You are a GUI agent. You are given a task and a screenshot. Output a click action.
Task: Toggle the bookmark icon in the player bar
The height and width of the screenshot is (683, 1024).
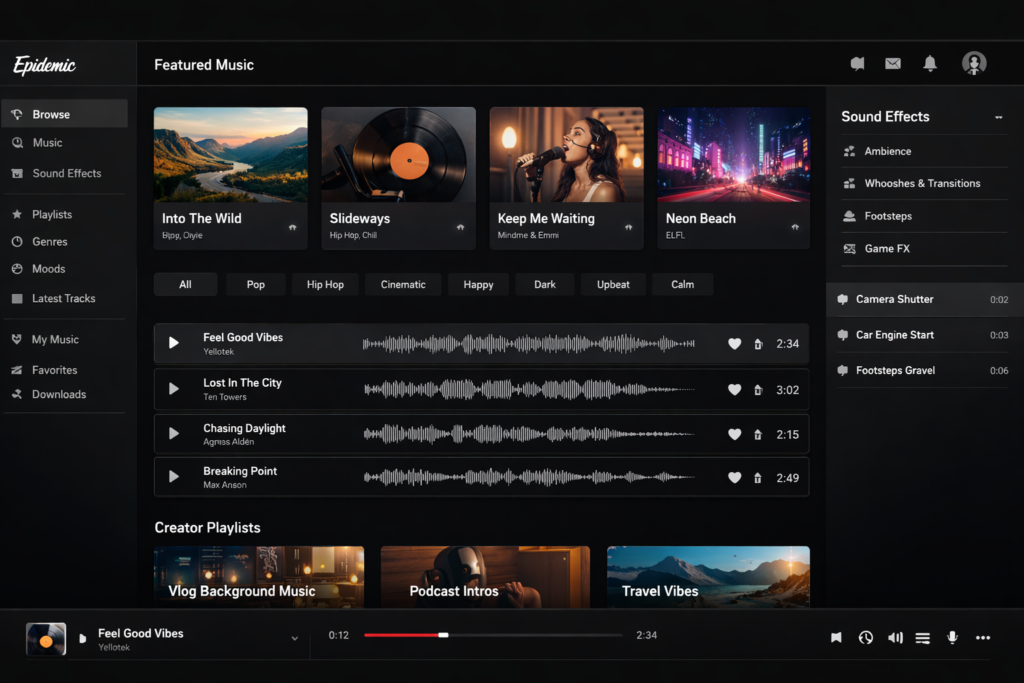(836, 637)
